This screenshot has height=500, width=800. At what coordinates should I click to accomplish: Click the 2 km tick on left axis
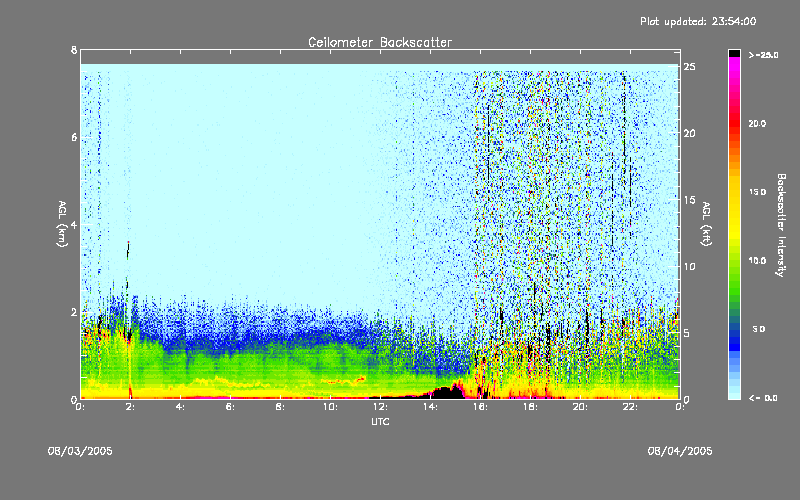[74, 312]
